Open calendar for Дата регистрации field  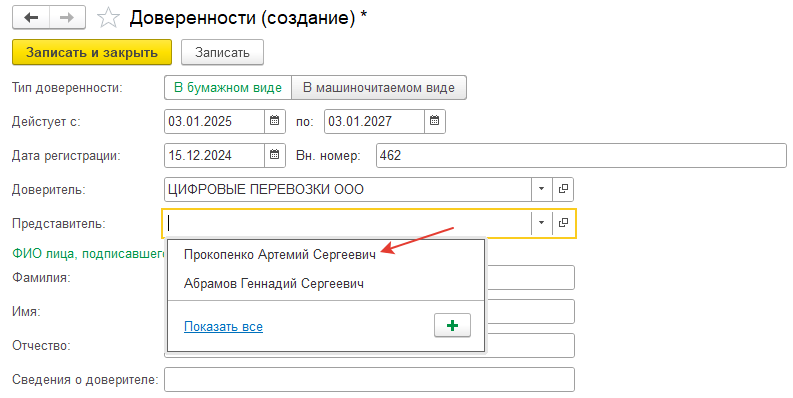[275, 155]
